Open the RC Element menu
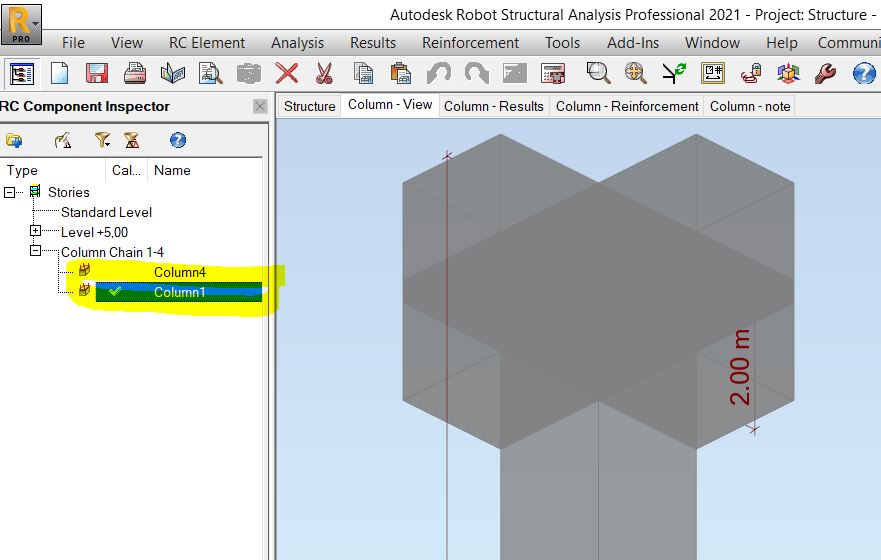Image resolution: width=881 pixels, height=560 pixels. (x=207, y=43)
